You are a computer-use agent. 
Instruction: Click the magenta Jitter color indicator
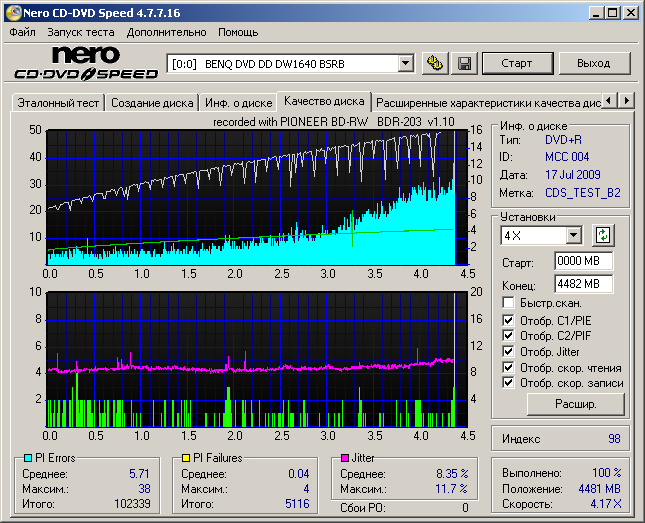pos(343,458)
